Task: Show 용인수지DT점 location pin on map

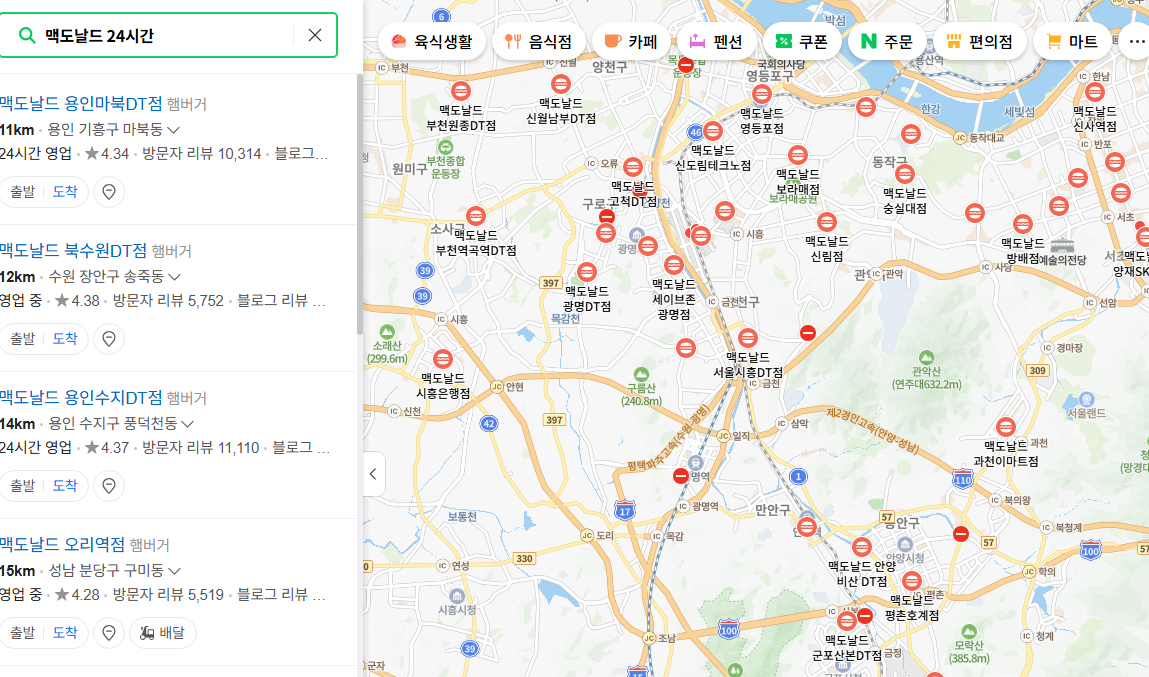Action: 109,486
